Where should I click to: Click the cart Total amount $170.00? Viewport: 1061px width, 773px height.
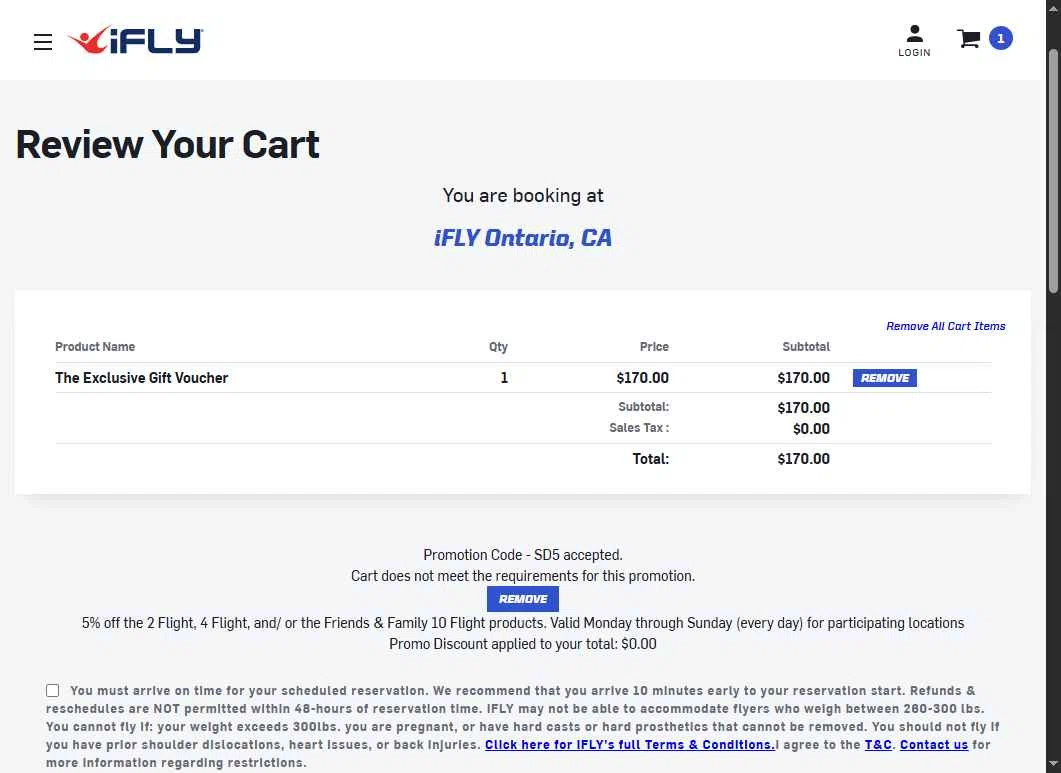[803, 459]
